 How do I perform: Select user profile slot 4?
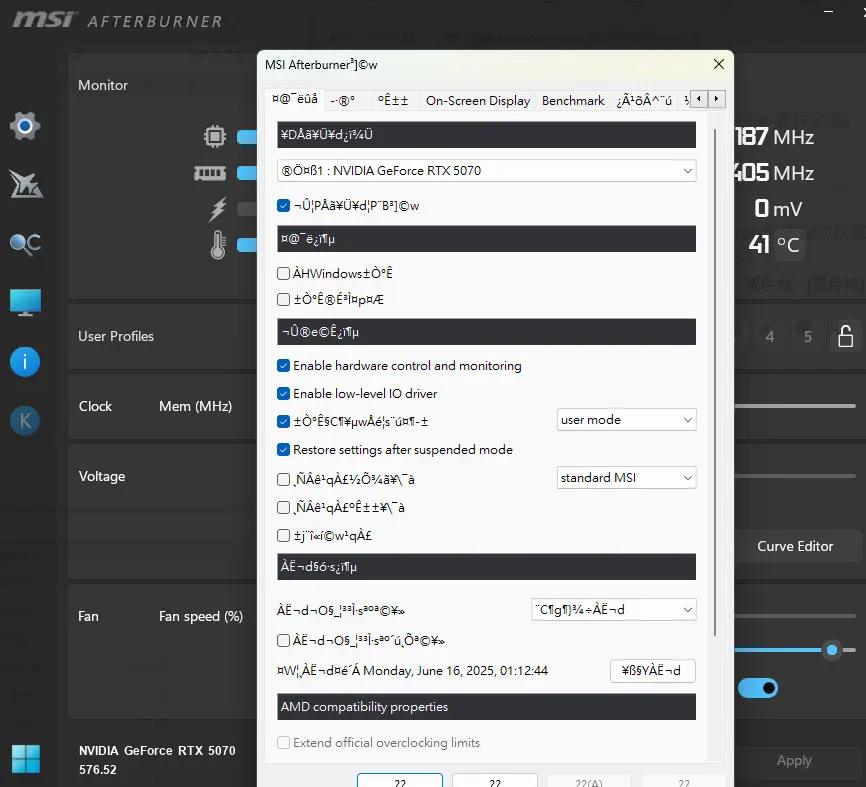pos(769,336)
